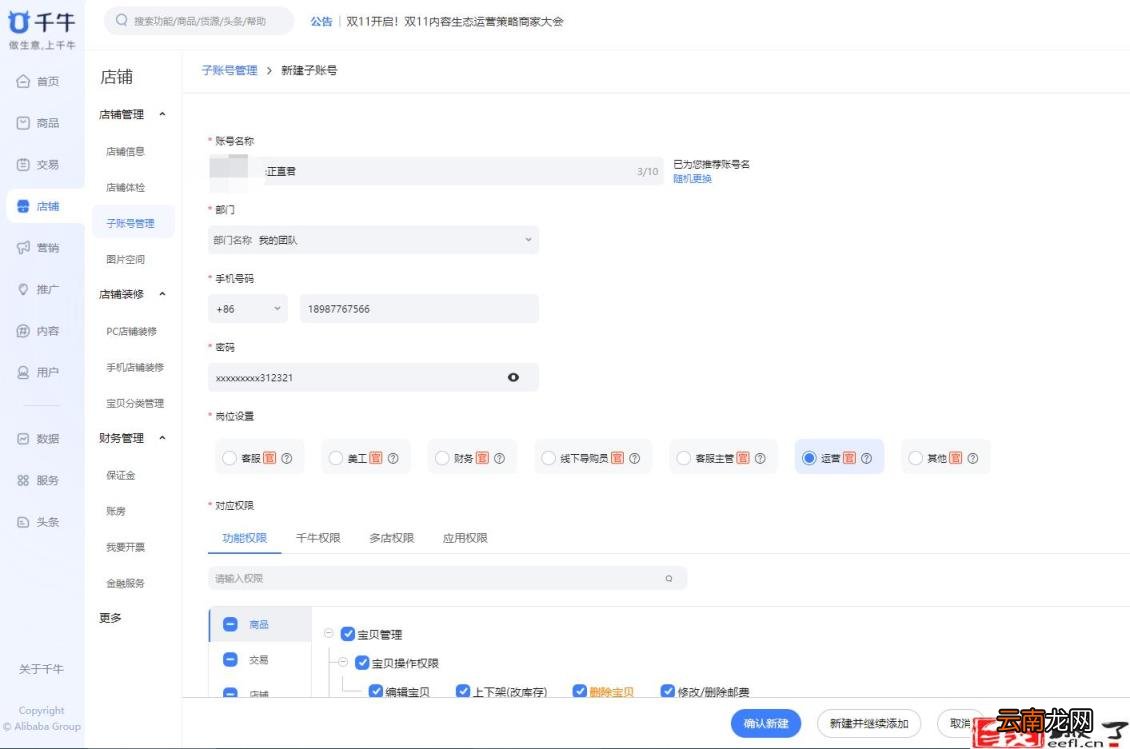Viewport: 1130px width, 749px height.
Task: Focus the 账号名称 input field
Action: pyautogui.click(x=435, y=172)
